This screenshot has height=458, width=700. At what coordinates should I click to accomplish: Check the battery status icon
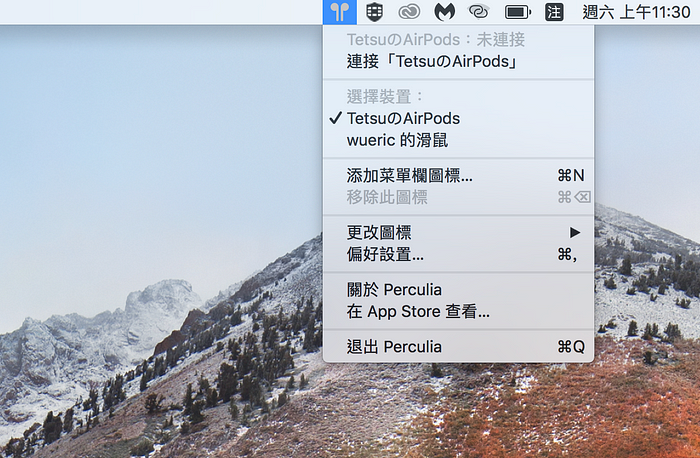(x=517, y=12)
